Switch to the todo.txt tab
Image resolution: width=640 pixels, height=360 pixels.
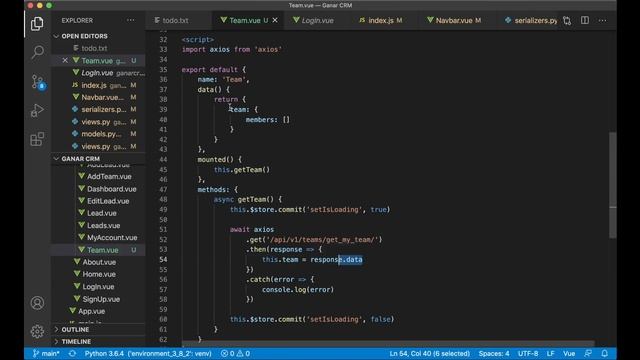(x=176, y=20)
